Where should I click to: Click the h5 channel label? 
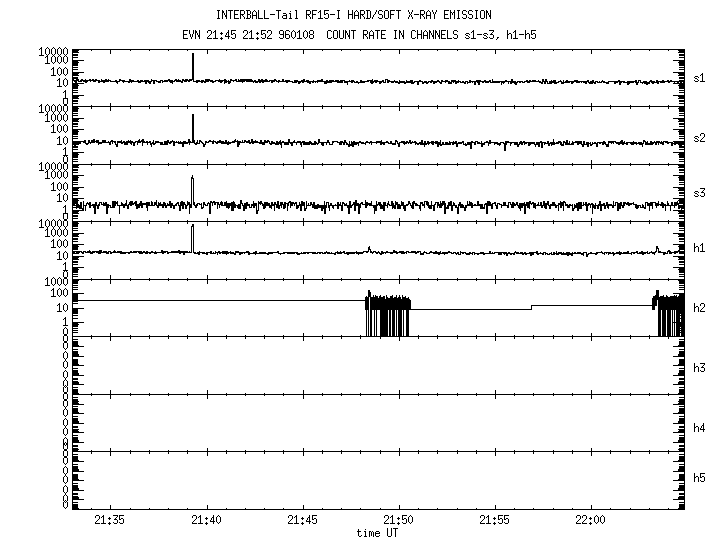point(699,478)
